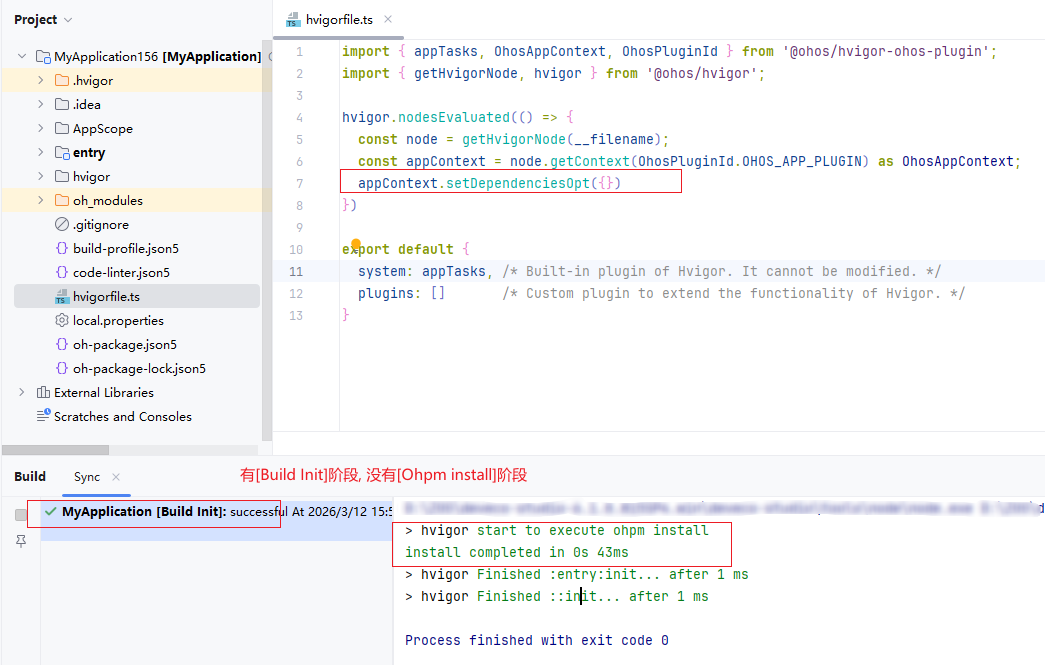The width and height of the screenshot is (1045, 665).
Task: Expand the entry module folder
Action: click(40, 153)
